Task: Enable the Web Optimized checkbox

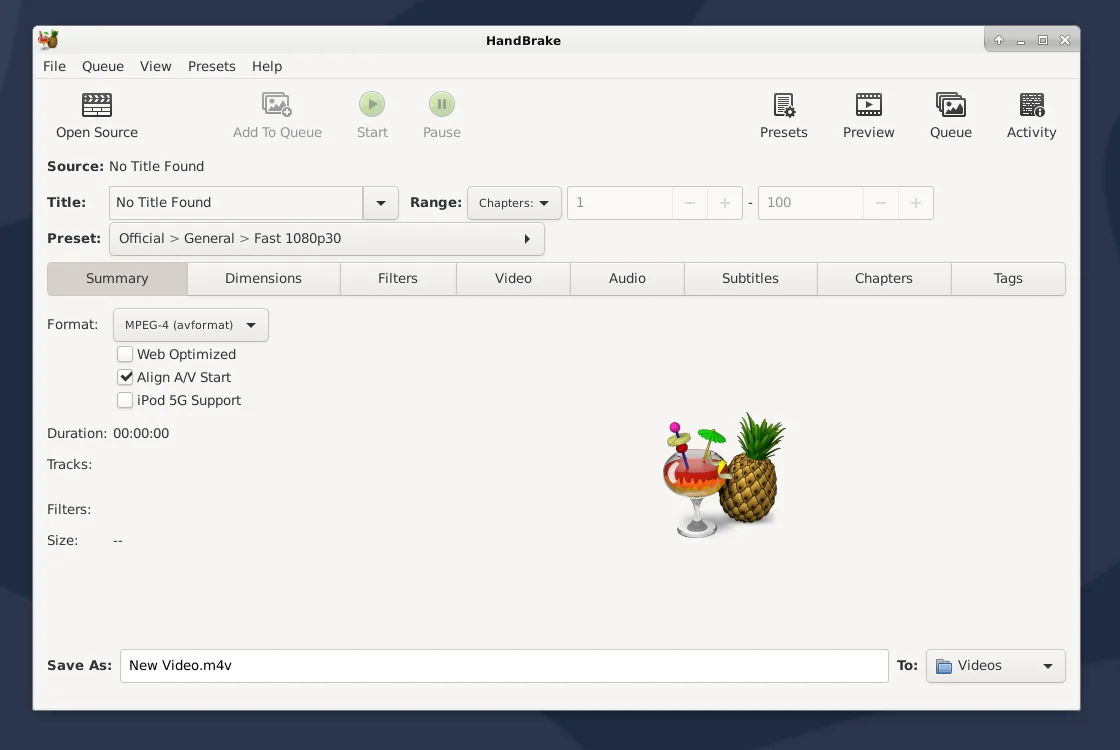Action: (125, 354)
